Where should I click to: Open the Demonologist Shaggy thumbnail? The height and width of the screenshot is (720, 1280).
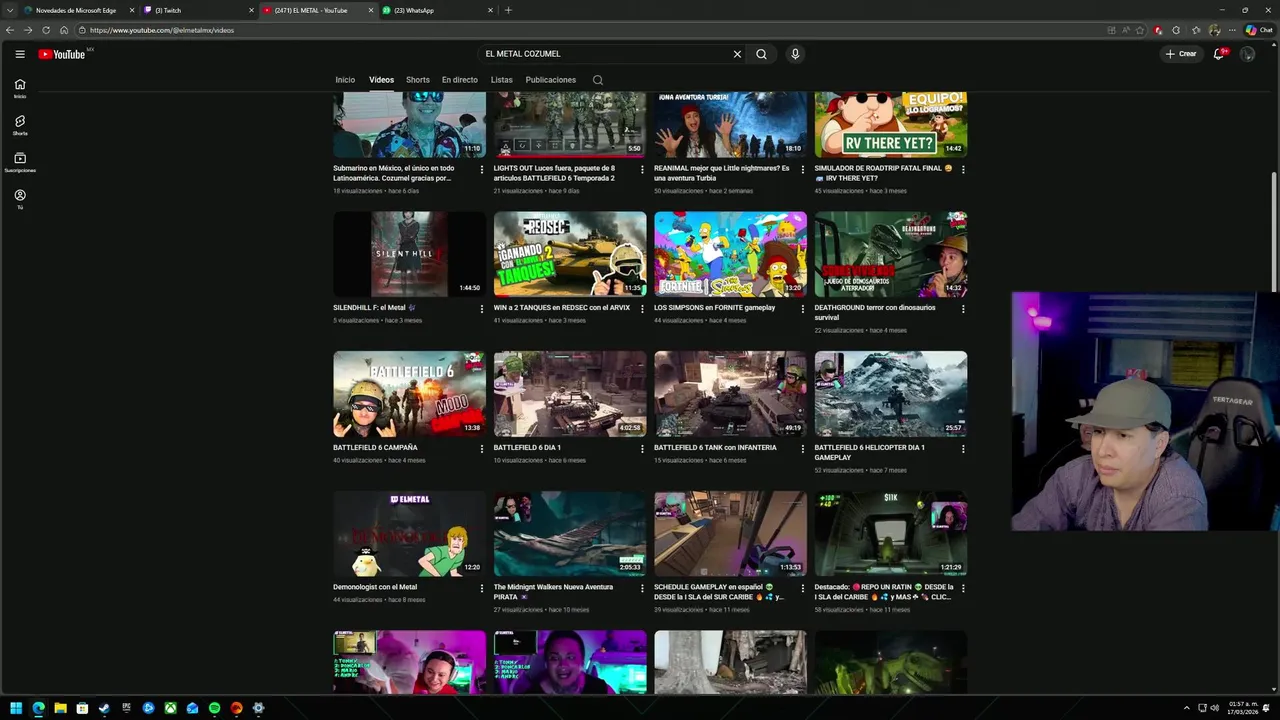(409, 534)
